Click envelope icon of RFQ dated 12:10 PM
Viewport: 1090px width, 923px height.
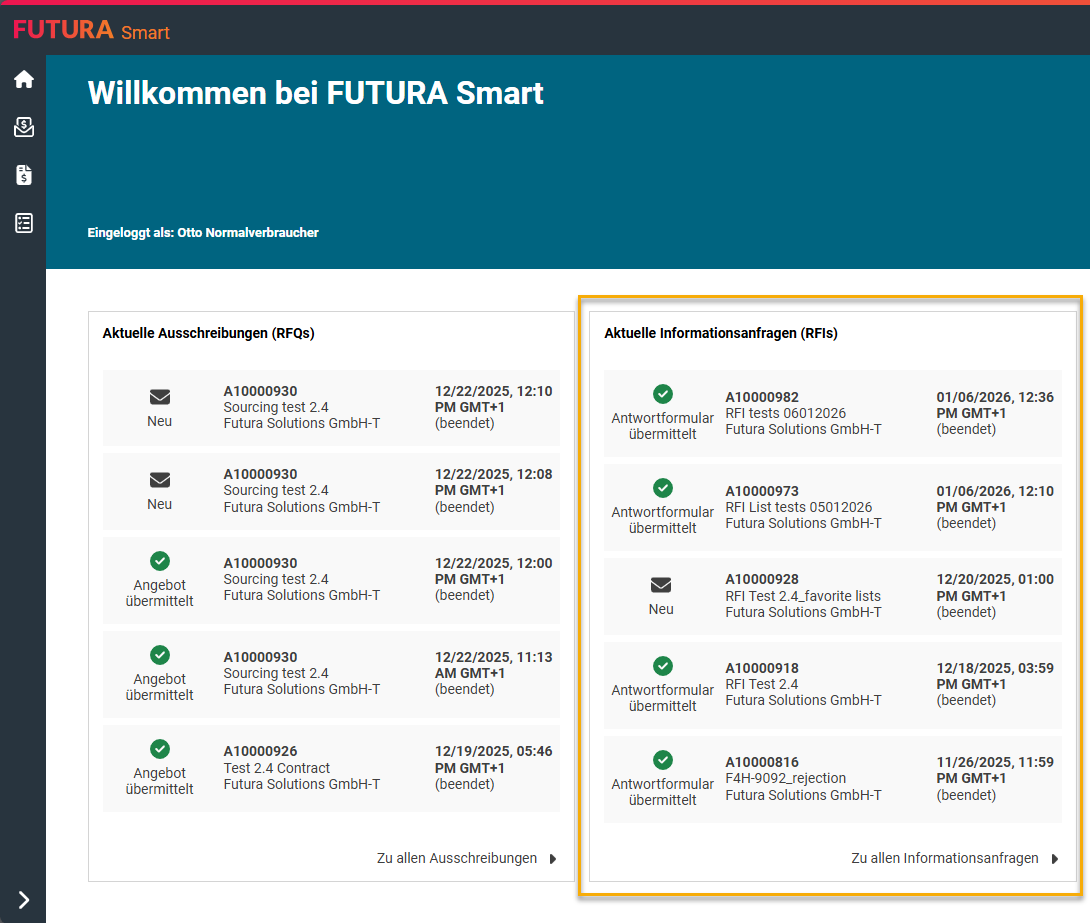click(x=159, y=398)
